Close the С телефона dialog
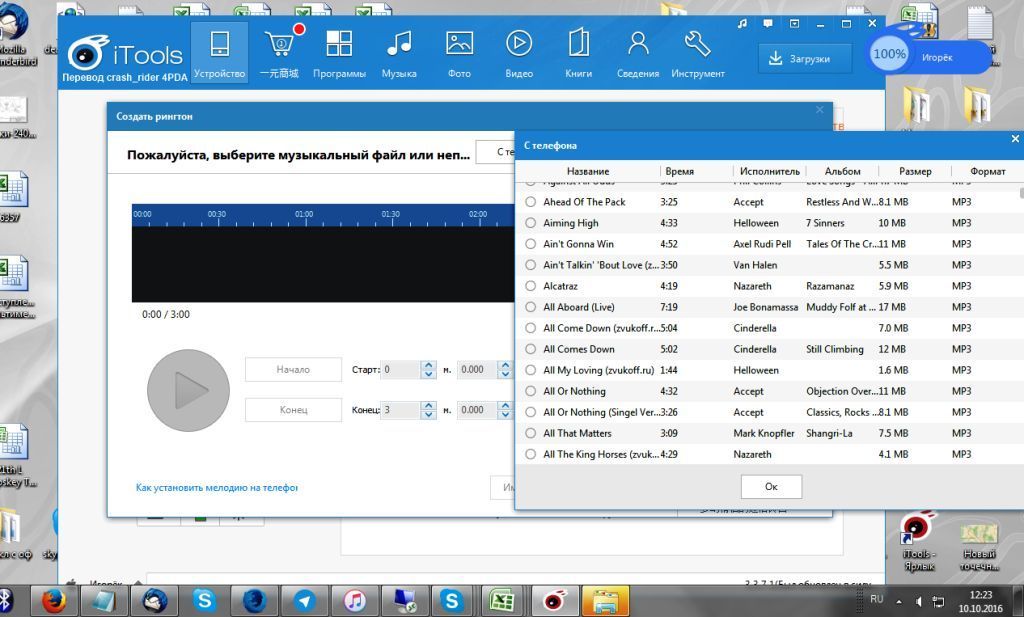 pos(1015,138)
